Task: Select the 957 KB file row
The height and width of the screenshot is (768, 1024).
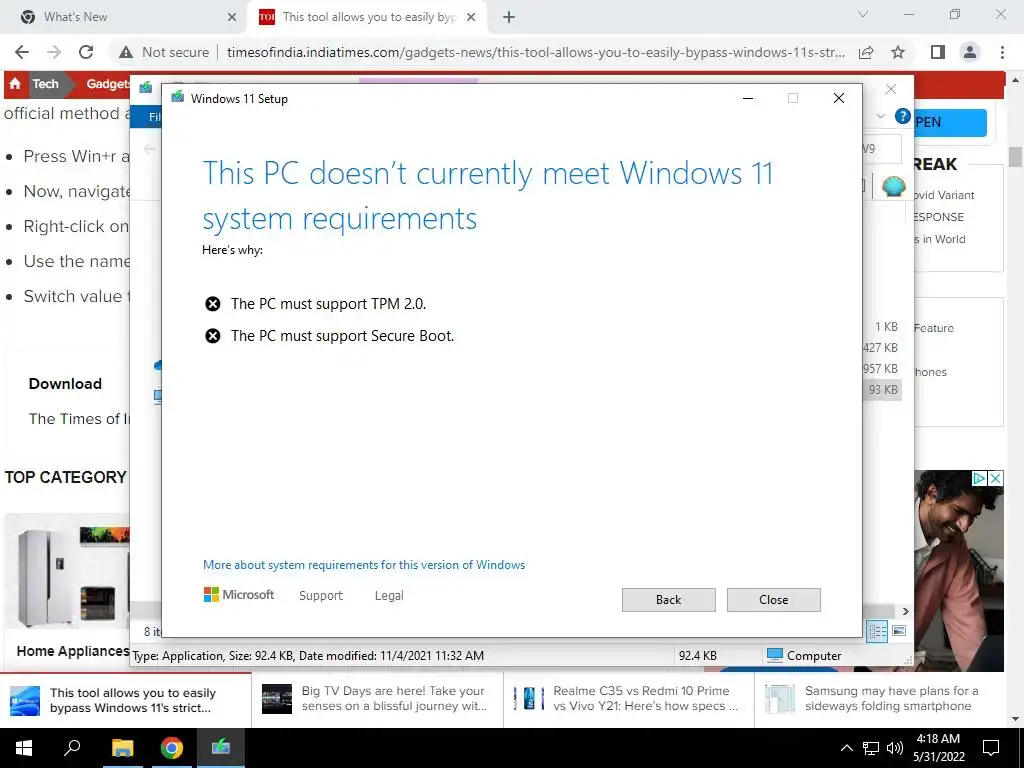Action: pos(880,368)
